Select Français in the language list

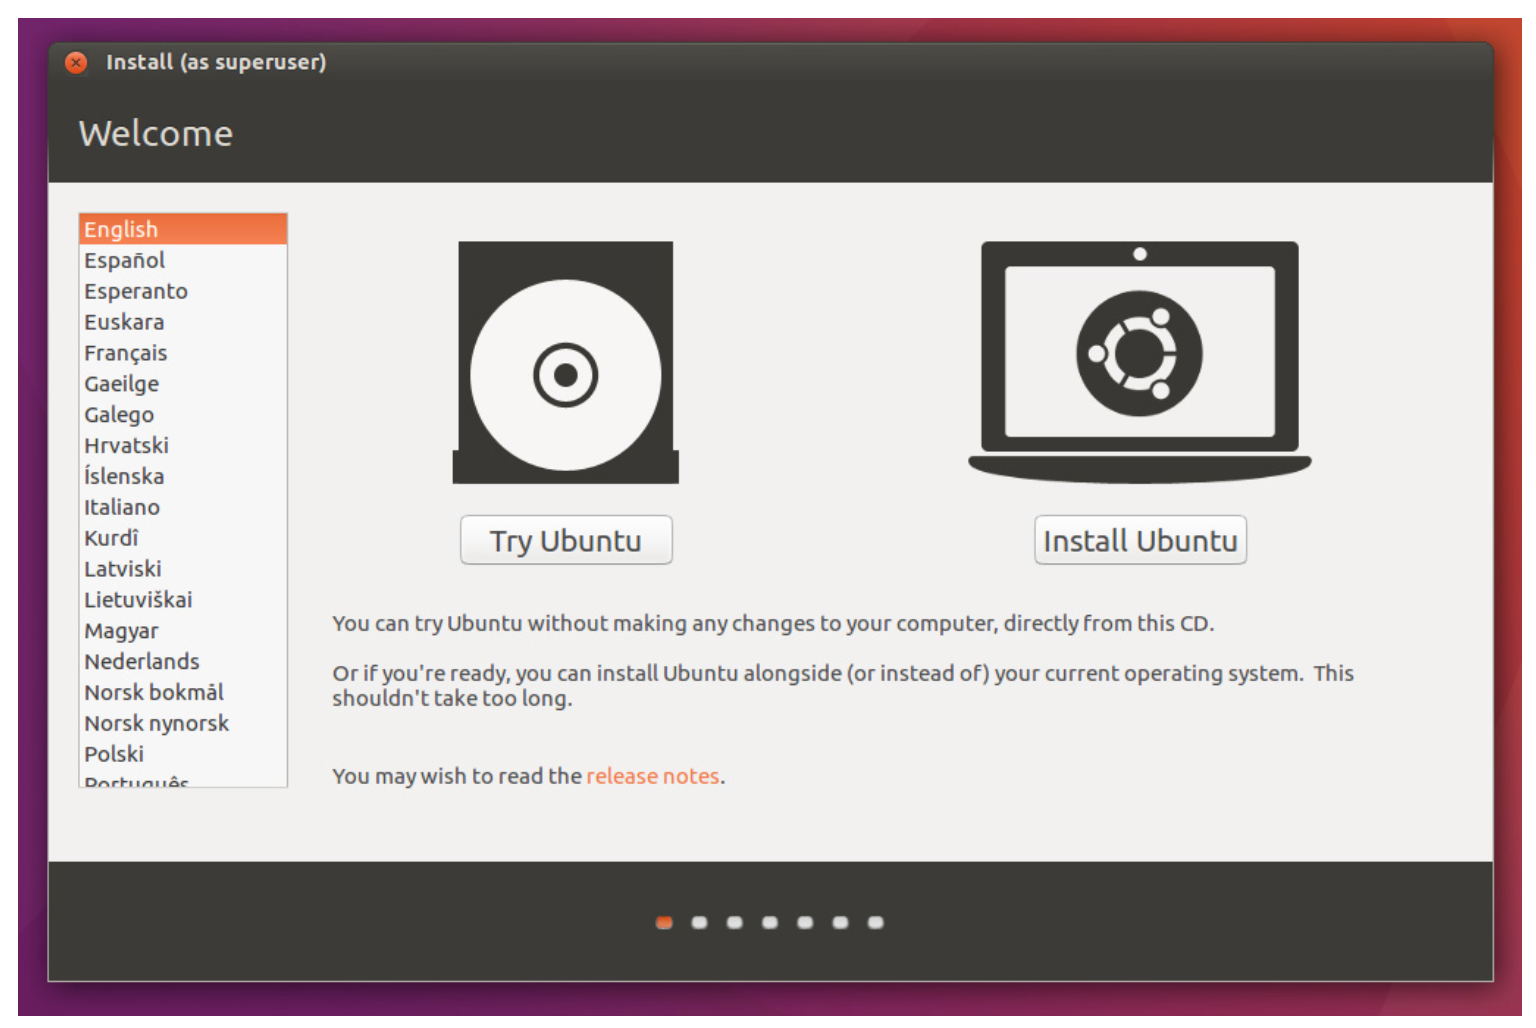pos(183,353)
